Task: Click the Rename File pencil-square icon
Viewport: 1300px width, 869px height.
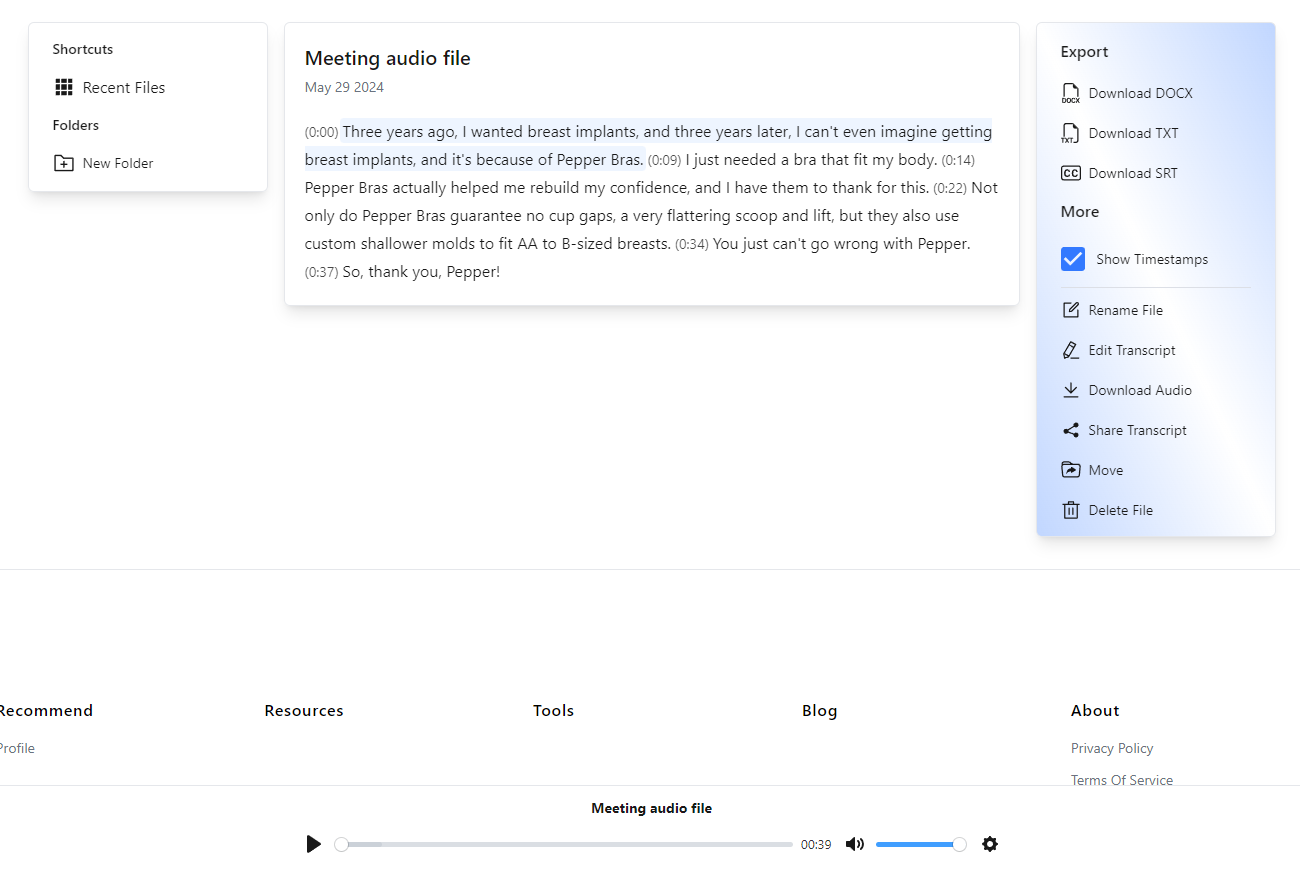Action: 1071,310
